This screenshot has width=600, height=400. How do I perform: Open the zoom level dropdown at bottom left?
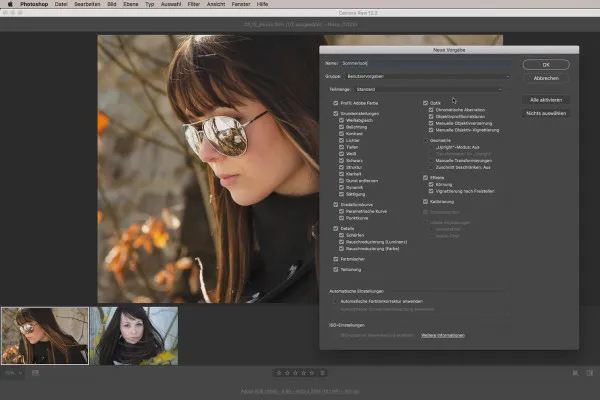pos(13,373)
